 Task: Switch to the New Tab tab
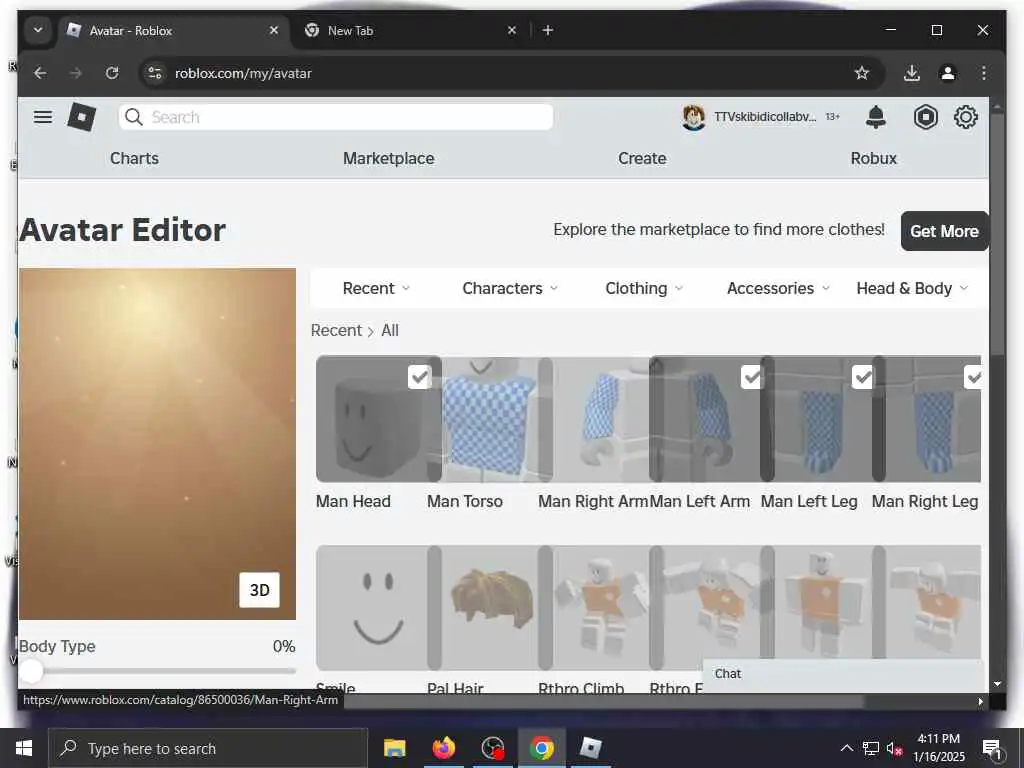click(408, 30)
